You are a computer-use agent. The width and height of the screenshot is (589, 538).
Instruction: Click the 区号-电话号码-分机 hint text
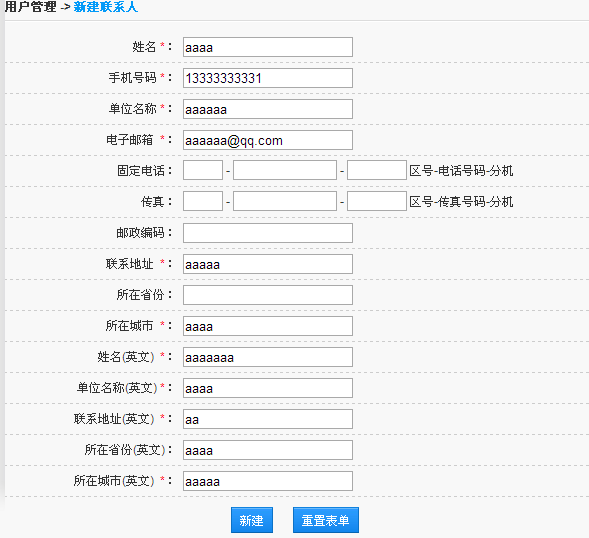(461, 171)
